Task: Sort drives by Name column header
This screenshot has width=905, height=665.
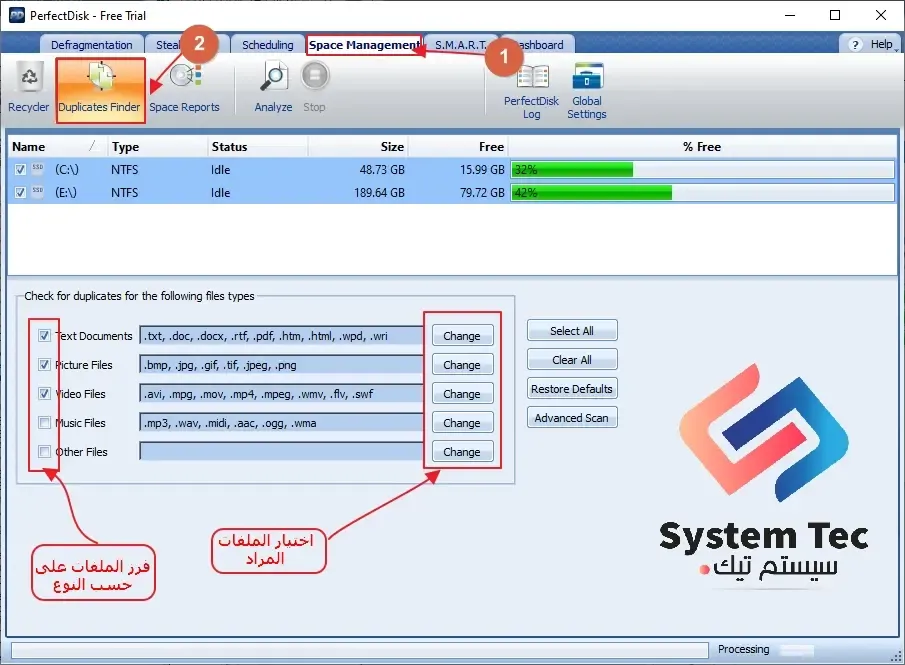Action: click(56, 147)
